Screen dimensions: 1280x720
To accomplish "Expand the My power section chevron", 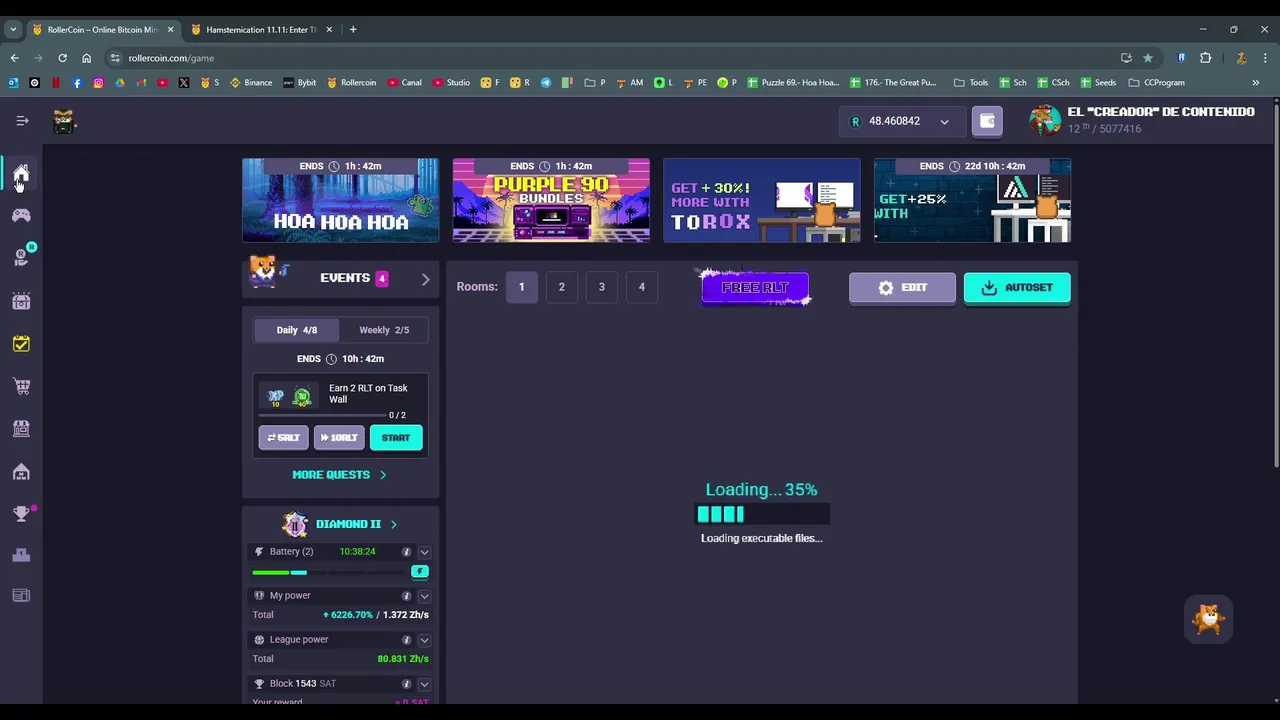I will click(x=424, y=596).
